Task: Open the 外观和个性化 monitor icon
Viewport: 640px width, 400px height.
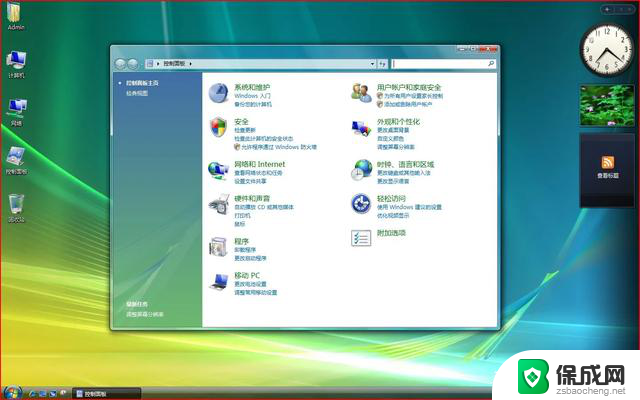Action: [361, 129]
